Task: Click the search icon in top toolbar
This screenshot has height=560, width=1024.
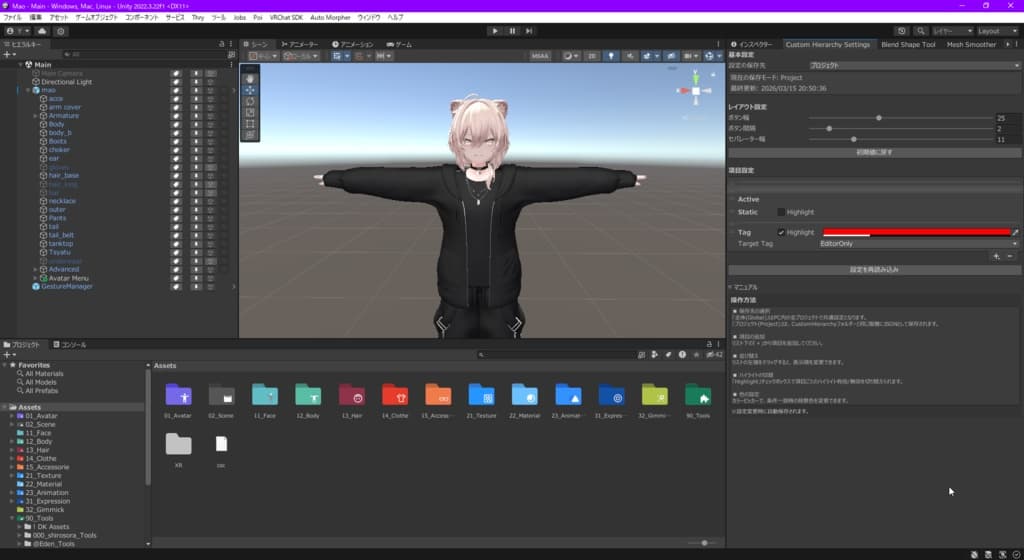Action: pos(920,31)
